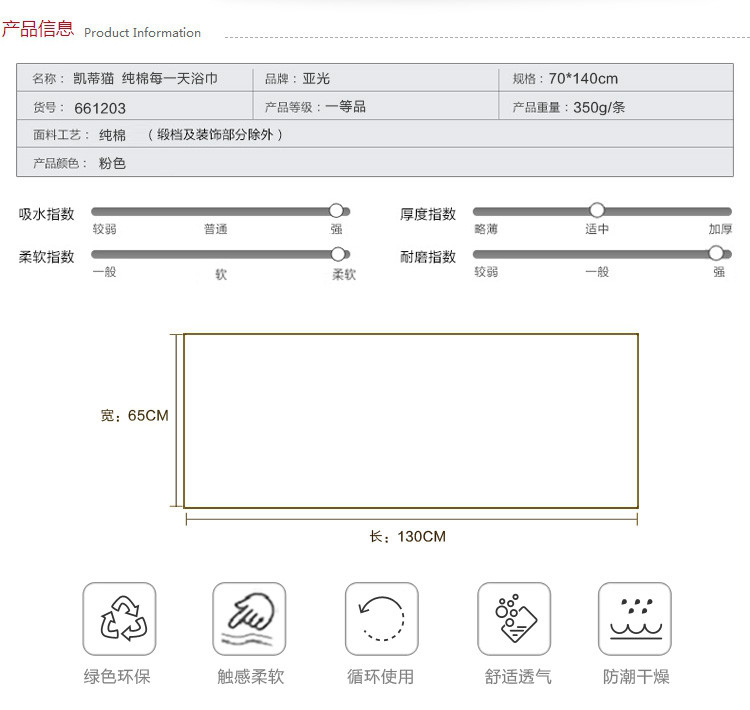Viewport: 750px width, 710px height.
Task: Click the 柔软指数 slider handle
Action: coord(338,254)
